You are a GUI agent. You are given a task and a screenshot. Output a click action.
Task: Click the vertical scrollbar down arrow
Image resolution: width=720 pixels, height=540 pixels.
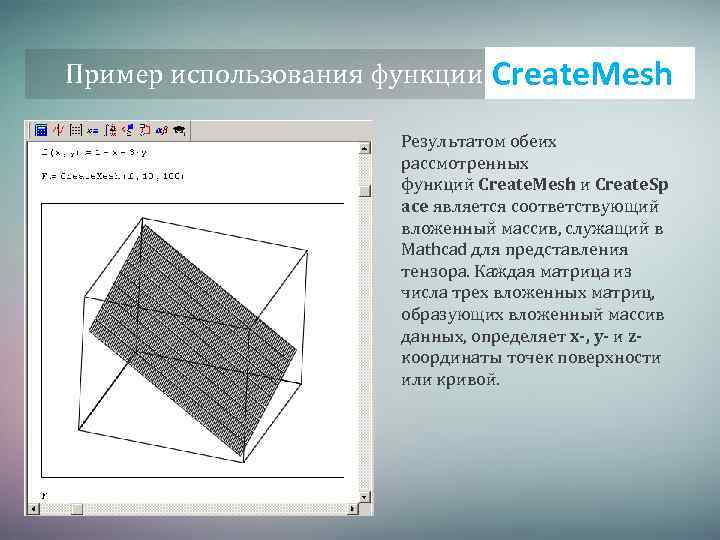364,497
